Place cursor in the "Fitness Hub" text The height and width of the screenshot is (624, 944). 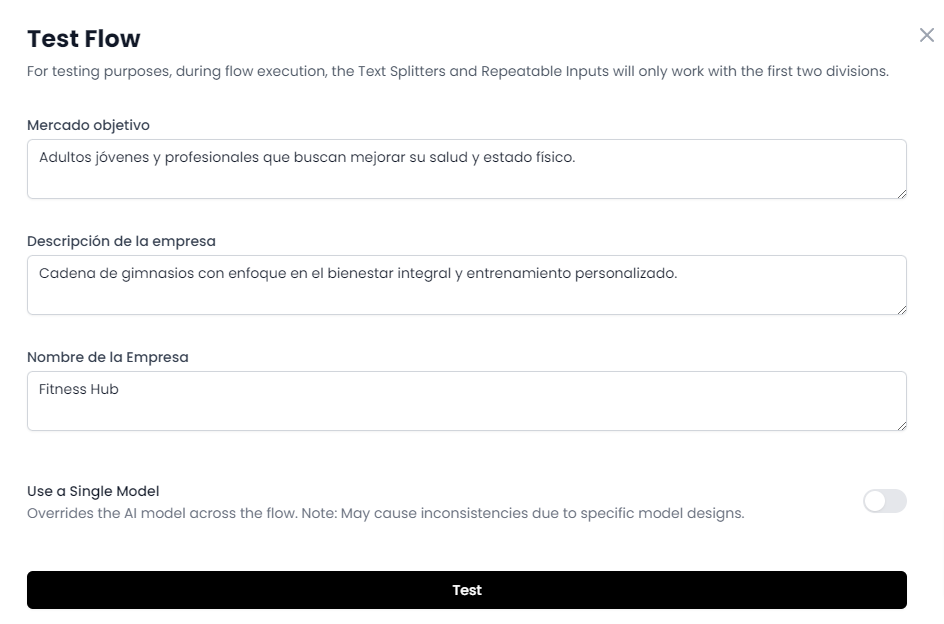[79, 390]
